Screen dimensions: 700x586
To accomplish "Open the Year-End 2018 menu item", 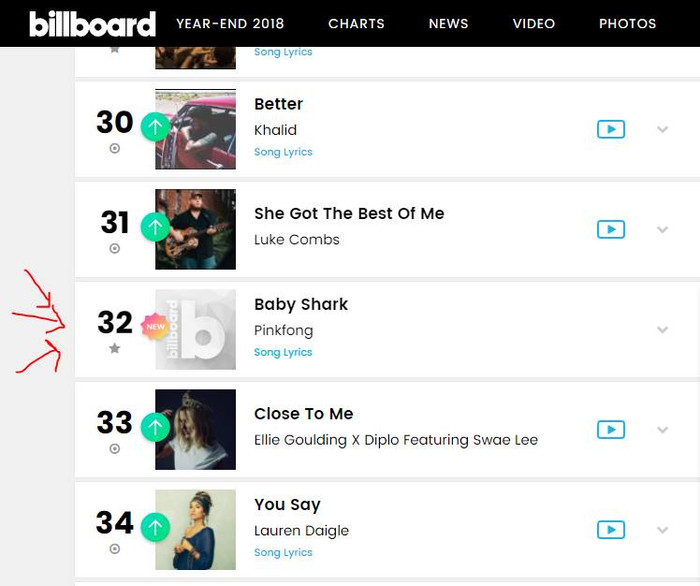I will pos(230,24).
